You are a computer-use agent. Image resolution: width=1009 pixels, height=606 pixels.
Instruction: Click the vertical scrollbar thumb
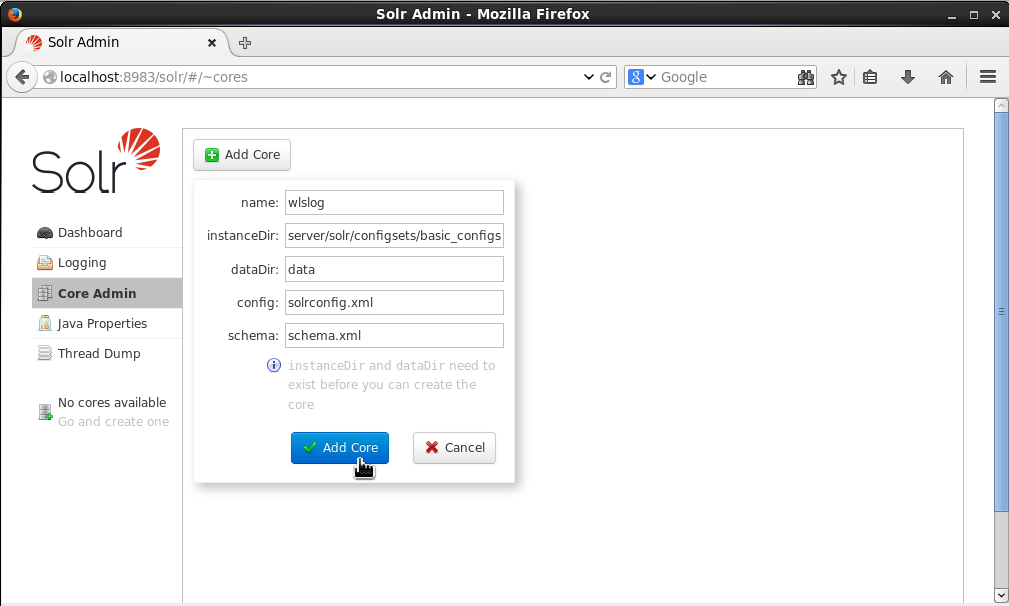pos(1001,312)
